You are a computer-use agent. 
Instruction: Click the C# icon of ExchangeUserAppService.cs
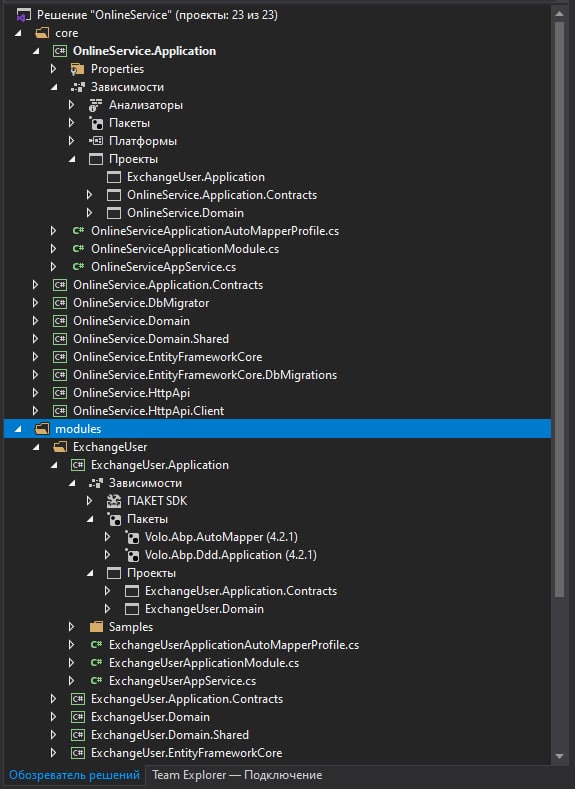click(96, 681)
